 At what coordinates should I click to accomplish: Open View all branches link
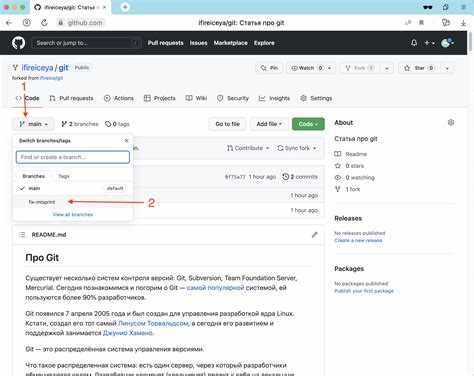click(73, 214)
